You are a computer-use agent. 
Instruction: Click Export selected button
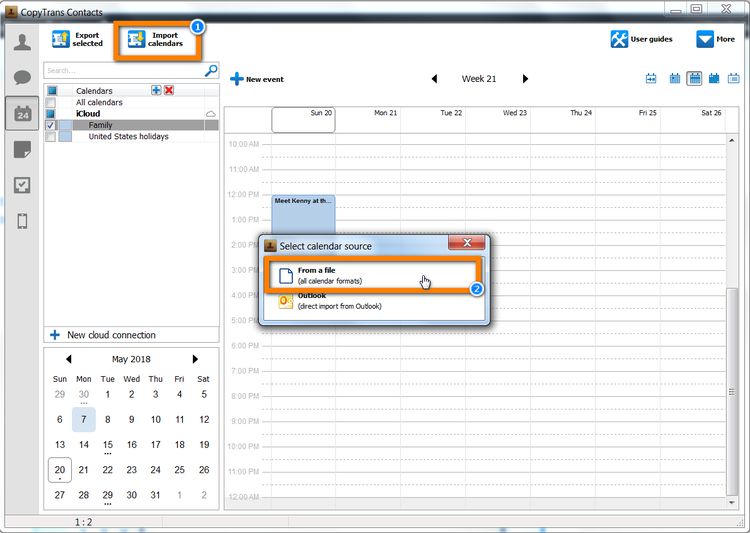(77, 39)
